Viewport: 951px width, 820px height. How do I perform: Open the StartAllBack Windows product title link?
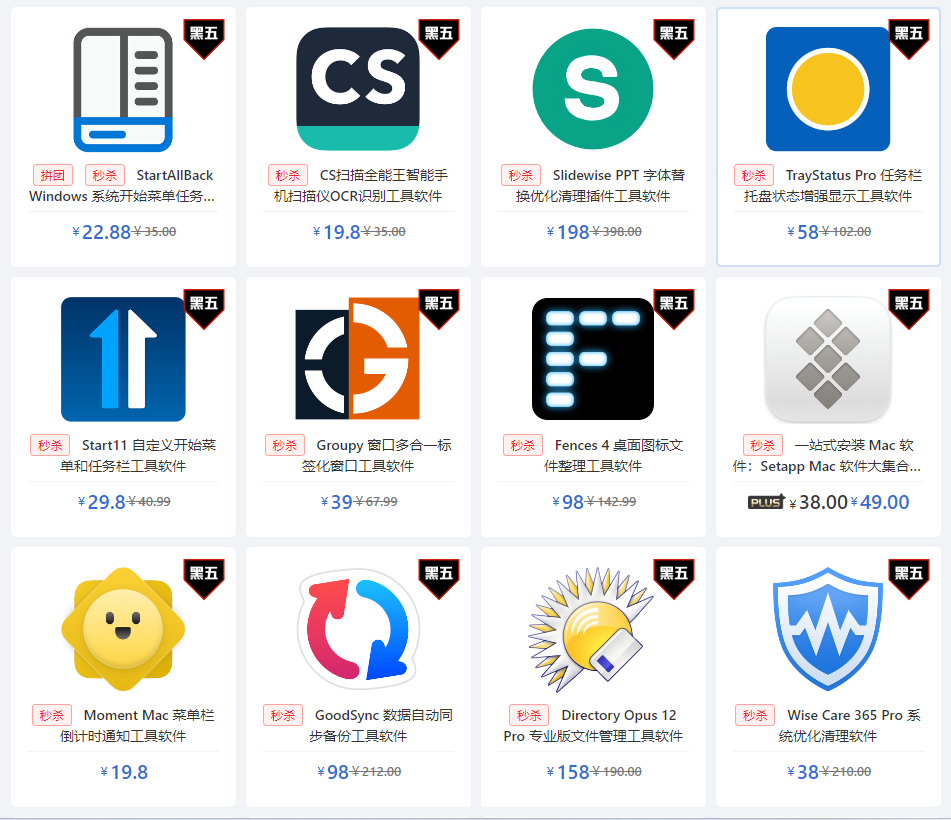122,186
